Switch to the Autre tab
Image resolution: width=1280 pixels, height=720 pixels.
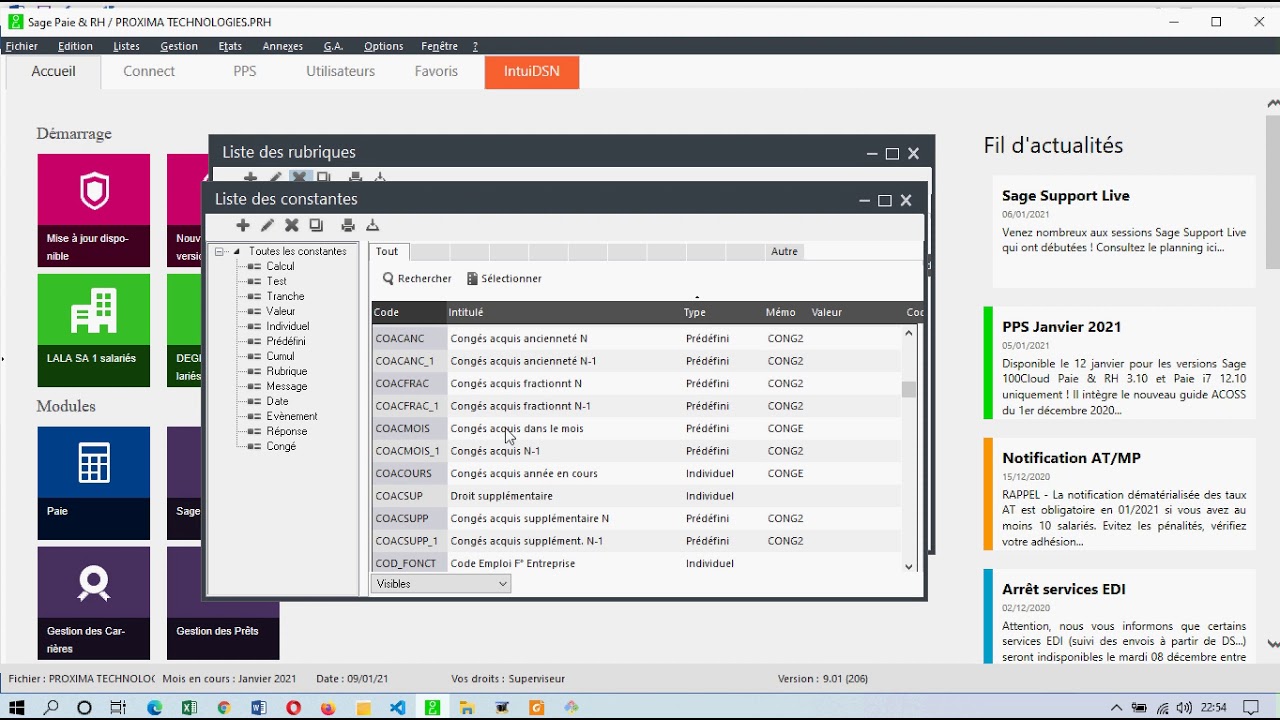pyautogui.click(x=785, y=252)
